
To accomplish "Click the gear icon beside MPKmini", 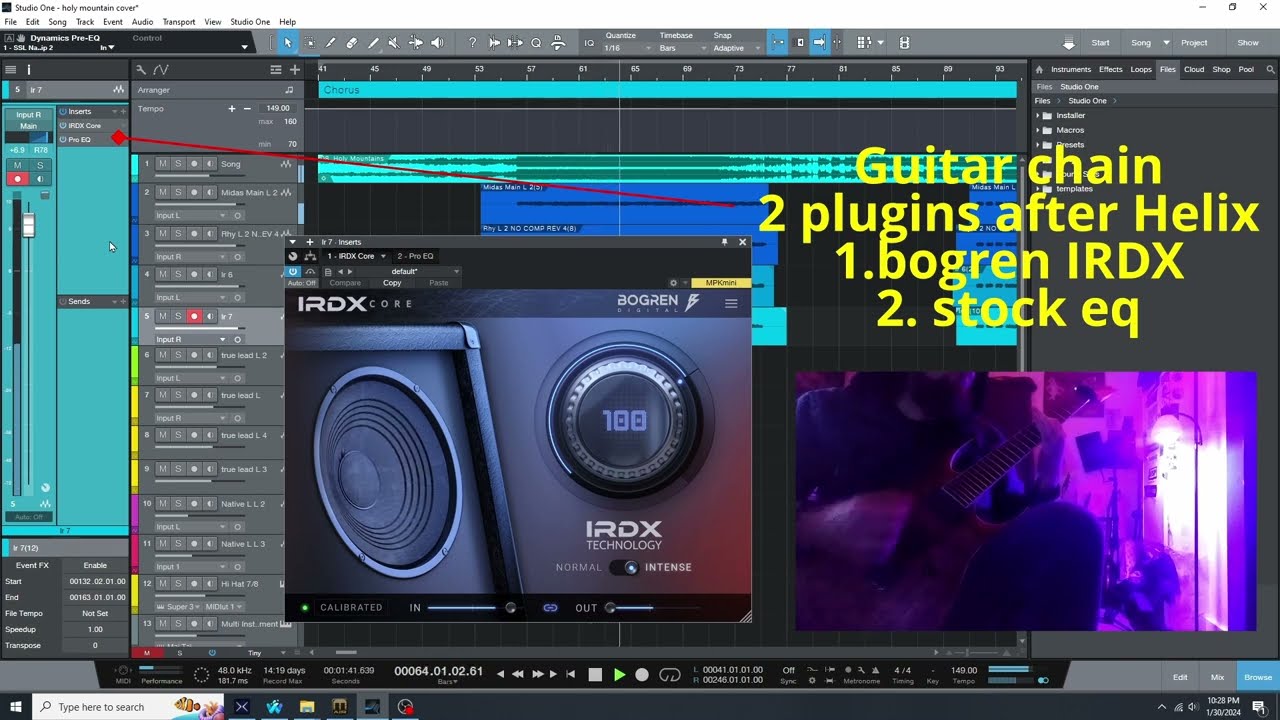I will pyautogui.click(x=673, y=283).
